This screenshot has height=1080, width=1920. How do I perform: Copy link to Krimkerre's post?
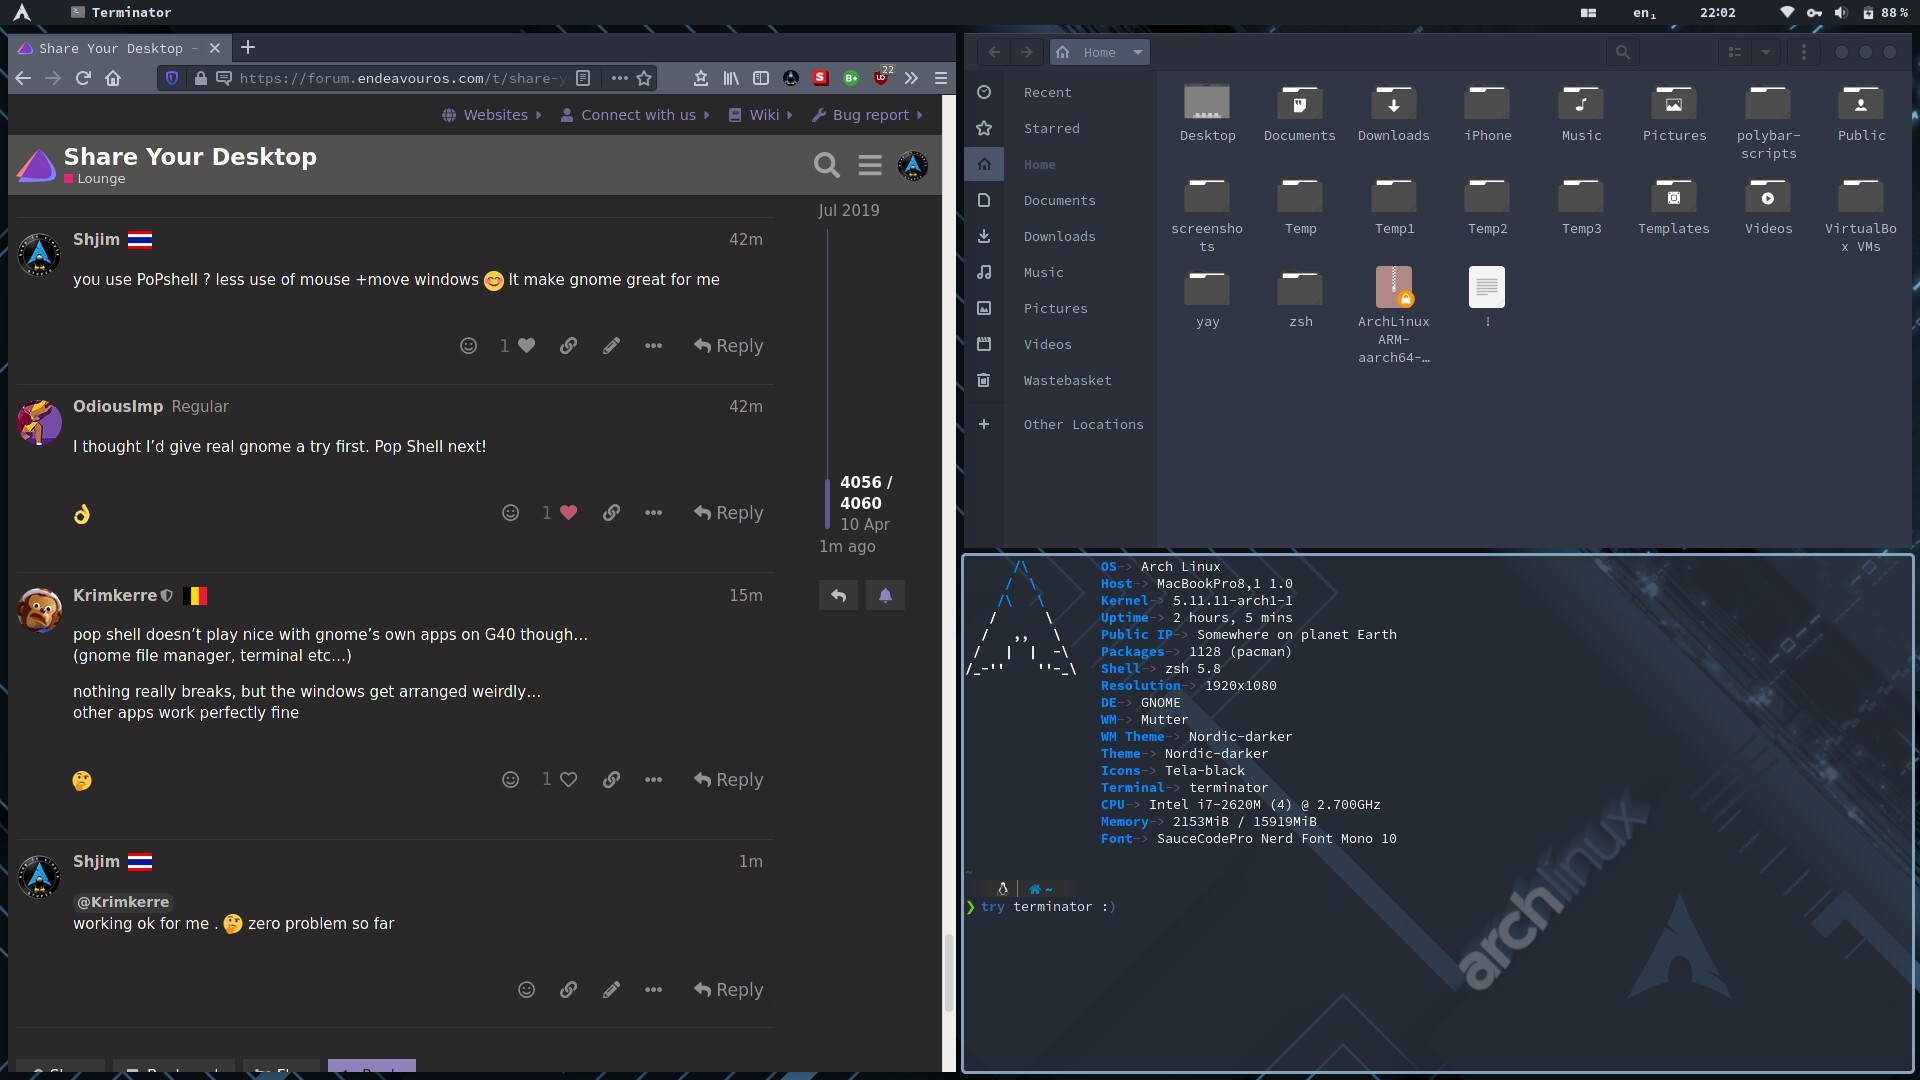coord(611,780)
